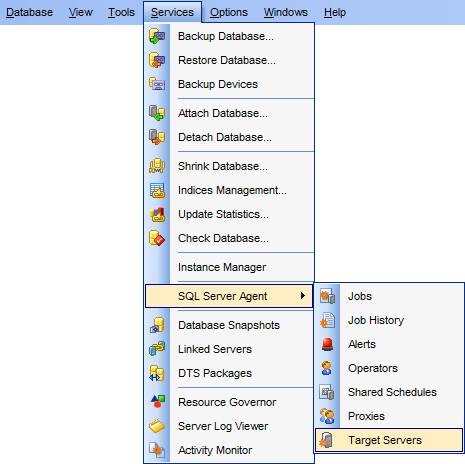Click the Backup Devices icon
The image size is (465, 464).
pos(157,84)
